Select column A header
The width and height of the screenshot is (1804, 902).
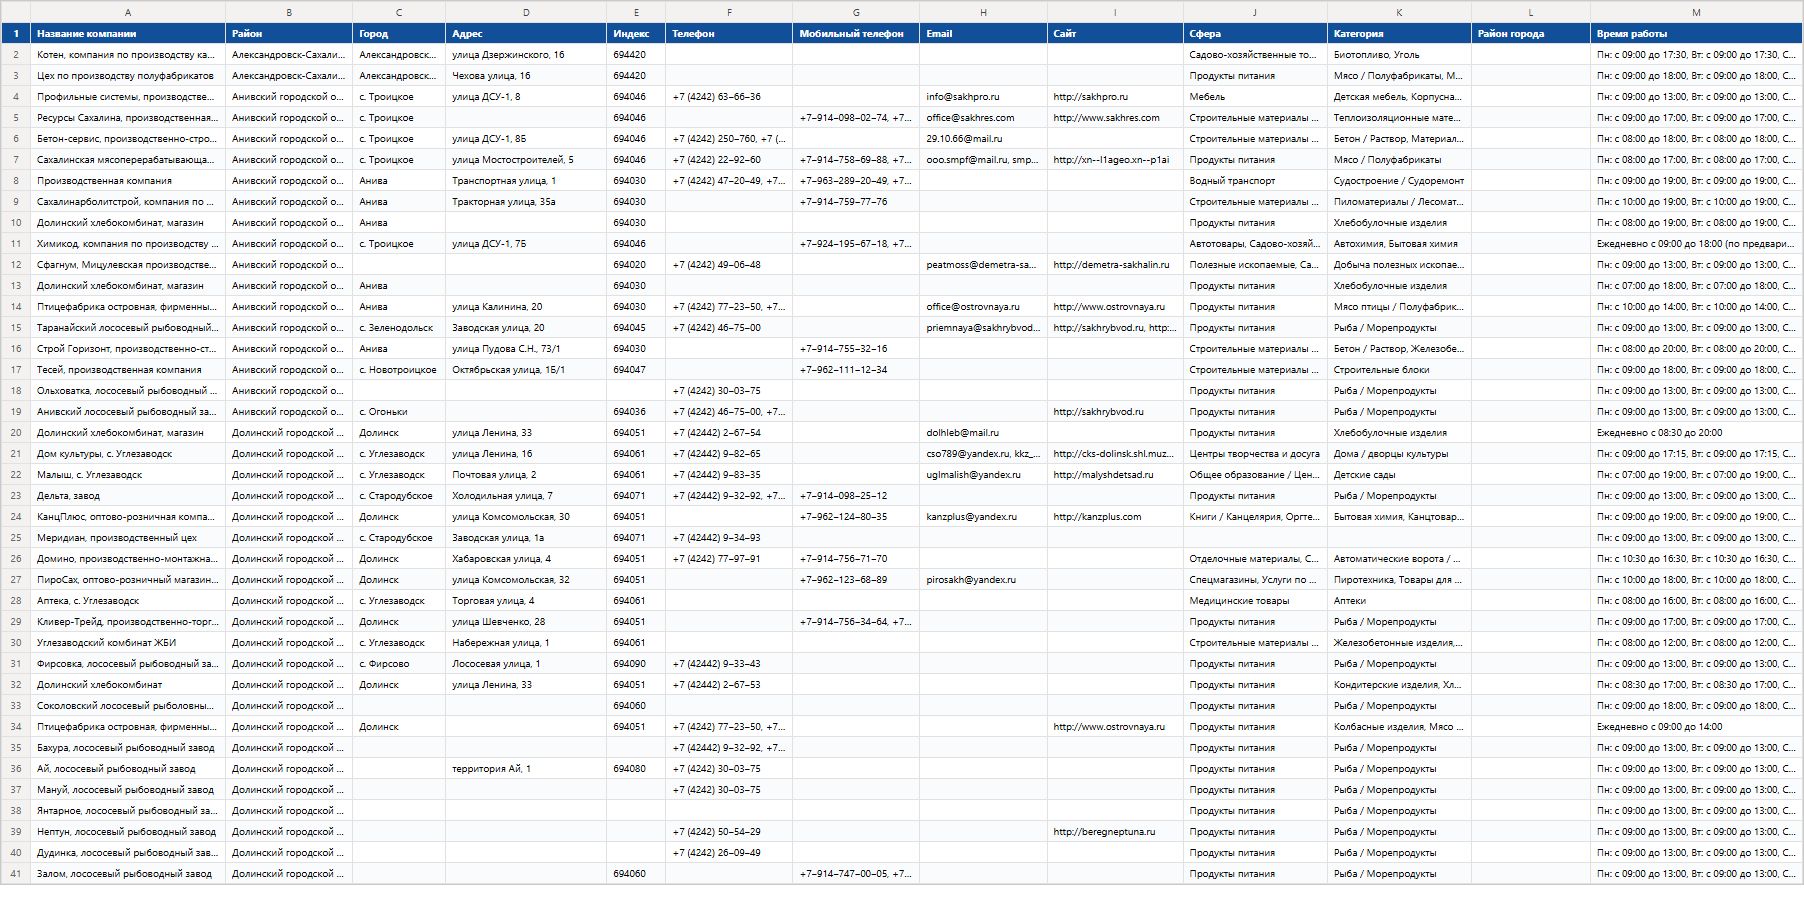128,12
